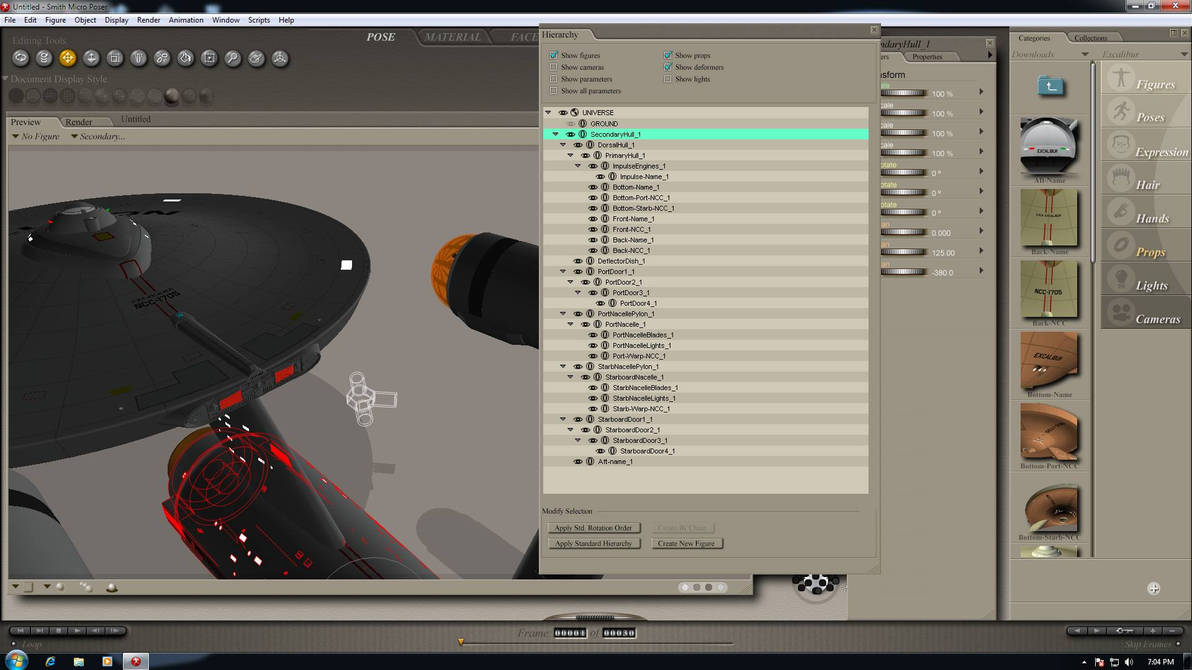The image size is (1192, 670).
Task: Collapse the StarbNacellePylon_1 node
Action: (563, 367)
